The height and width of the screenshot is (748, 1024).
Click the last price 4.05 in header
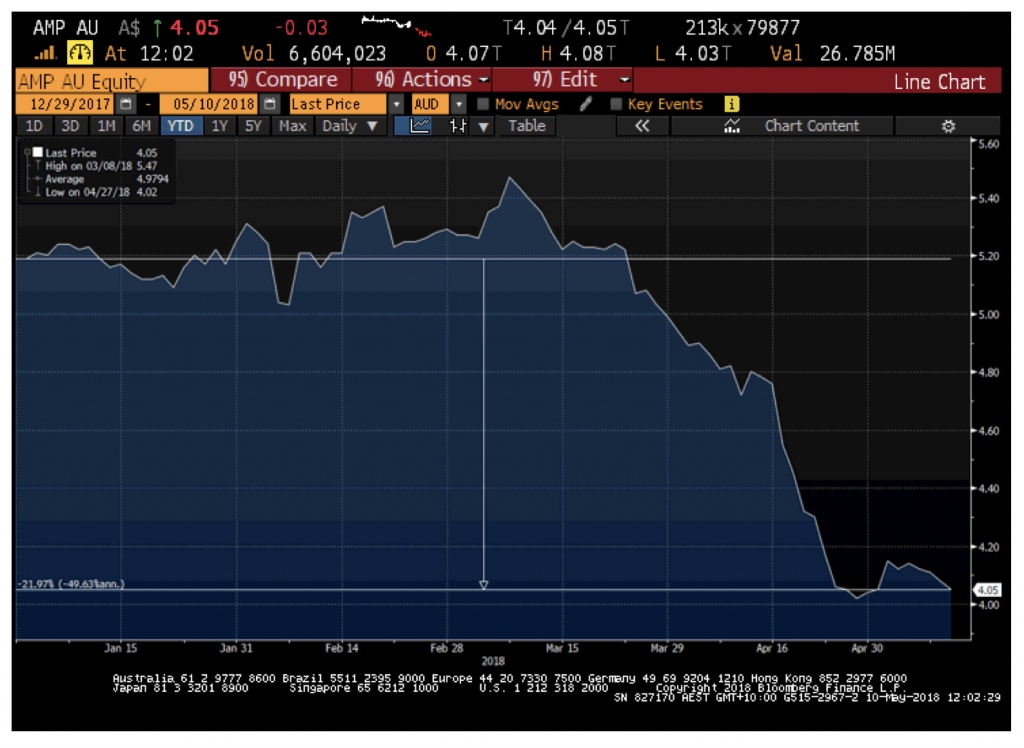(195, 28)
